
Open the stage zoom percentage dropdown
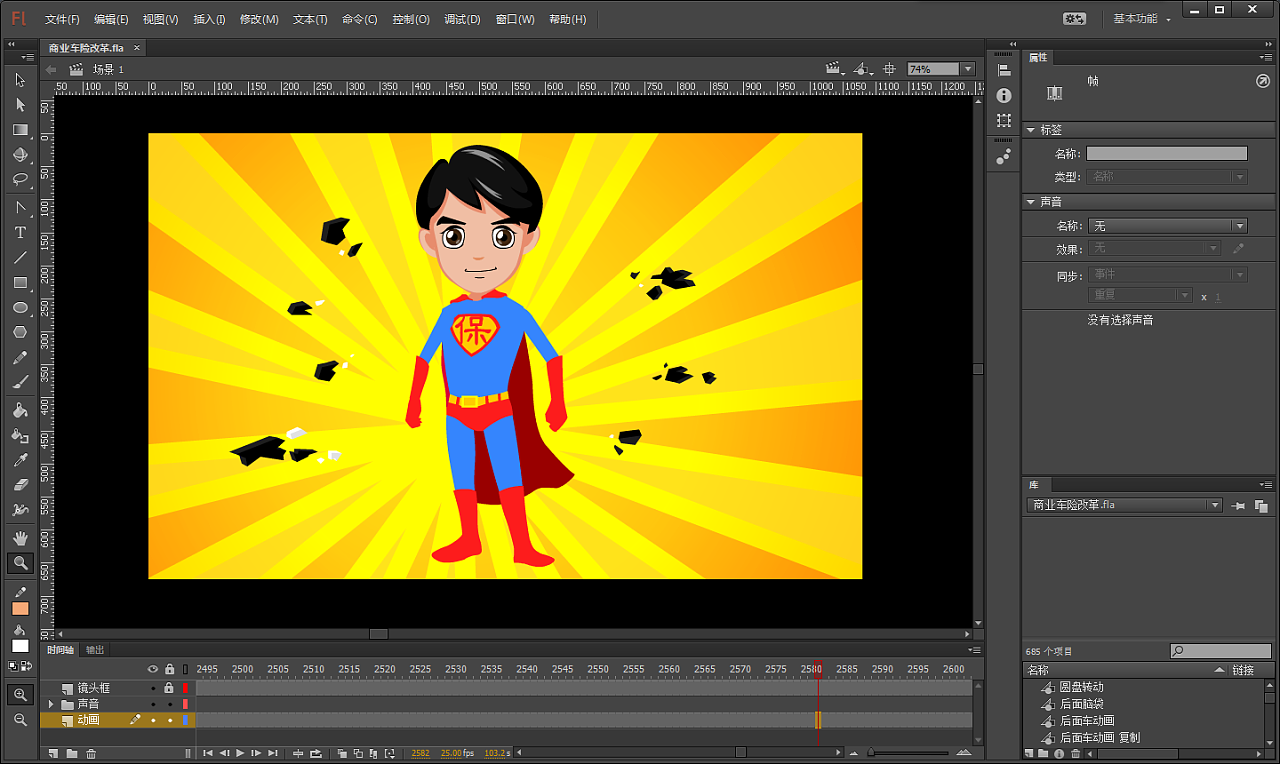[x=967, y=69]
